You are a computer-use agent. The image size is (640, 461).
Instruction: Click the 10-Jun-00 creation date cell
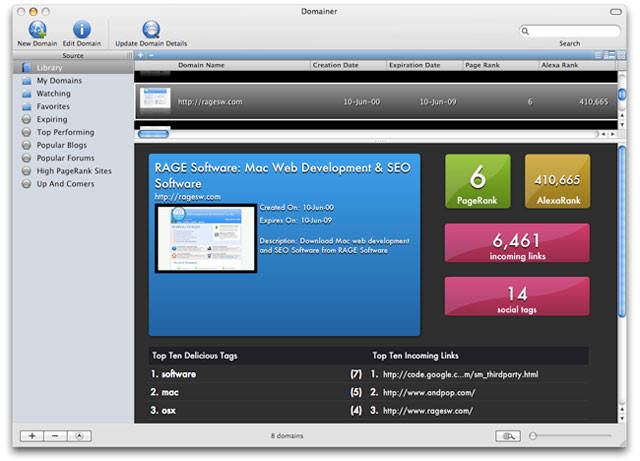(362, 102)
